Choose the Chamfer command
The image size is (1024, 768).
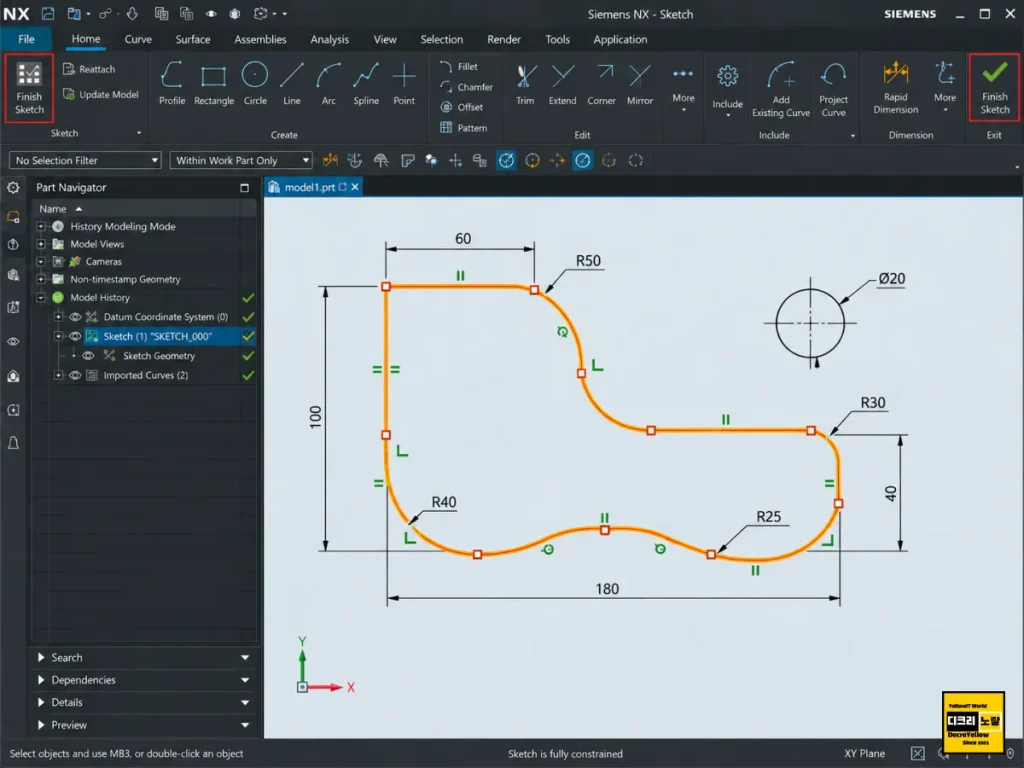click(x=466, y=87)
